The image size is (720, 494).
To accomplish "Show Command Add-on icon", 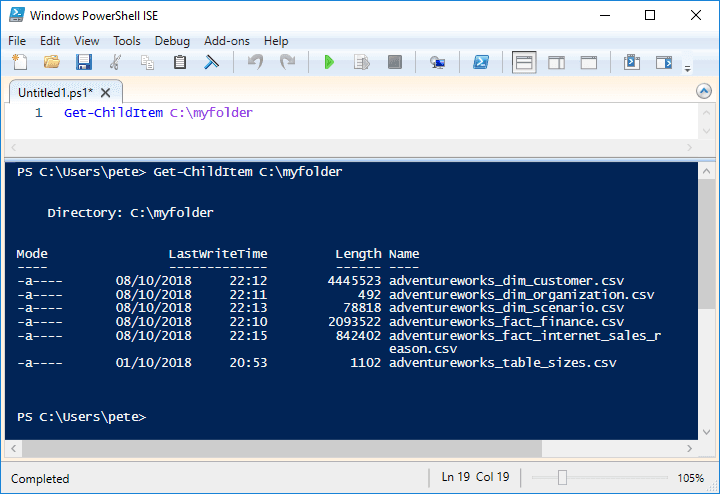I will pos(664,62).
